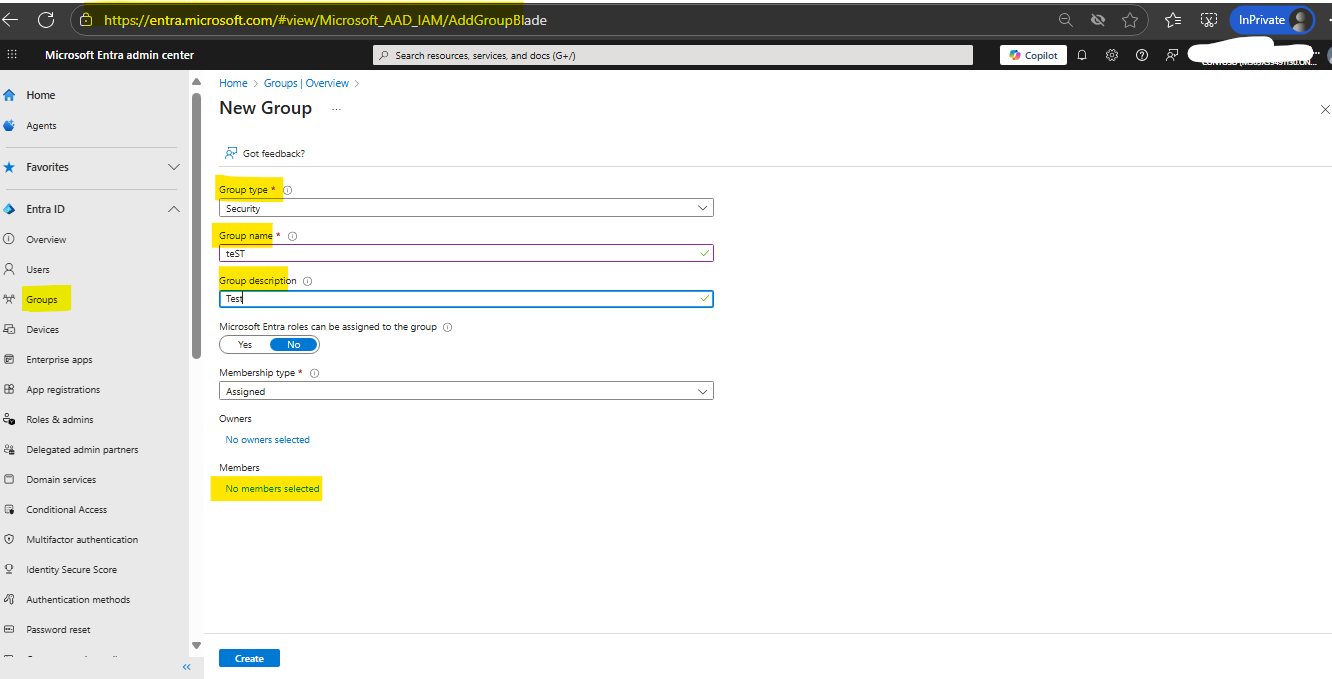The image size is (1332, 679).
Task: Click the Group name input field
Action: point(466,253)
